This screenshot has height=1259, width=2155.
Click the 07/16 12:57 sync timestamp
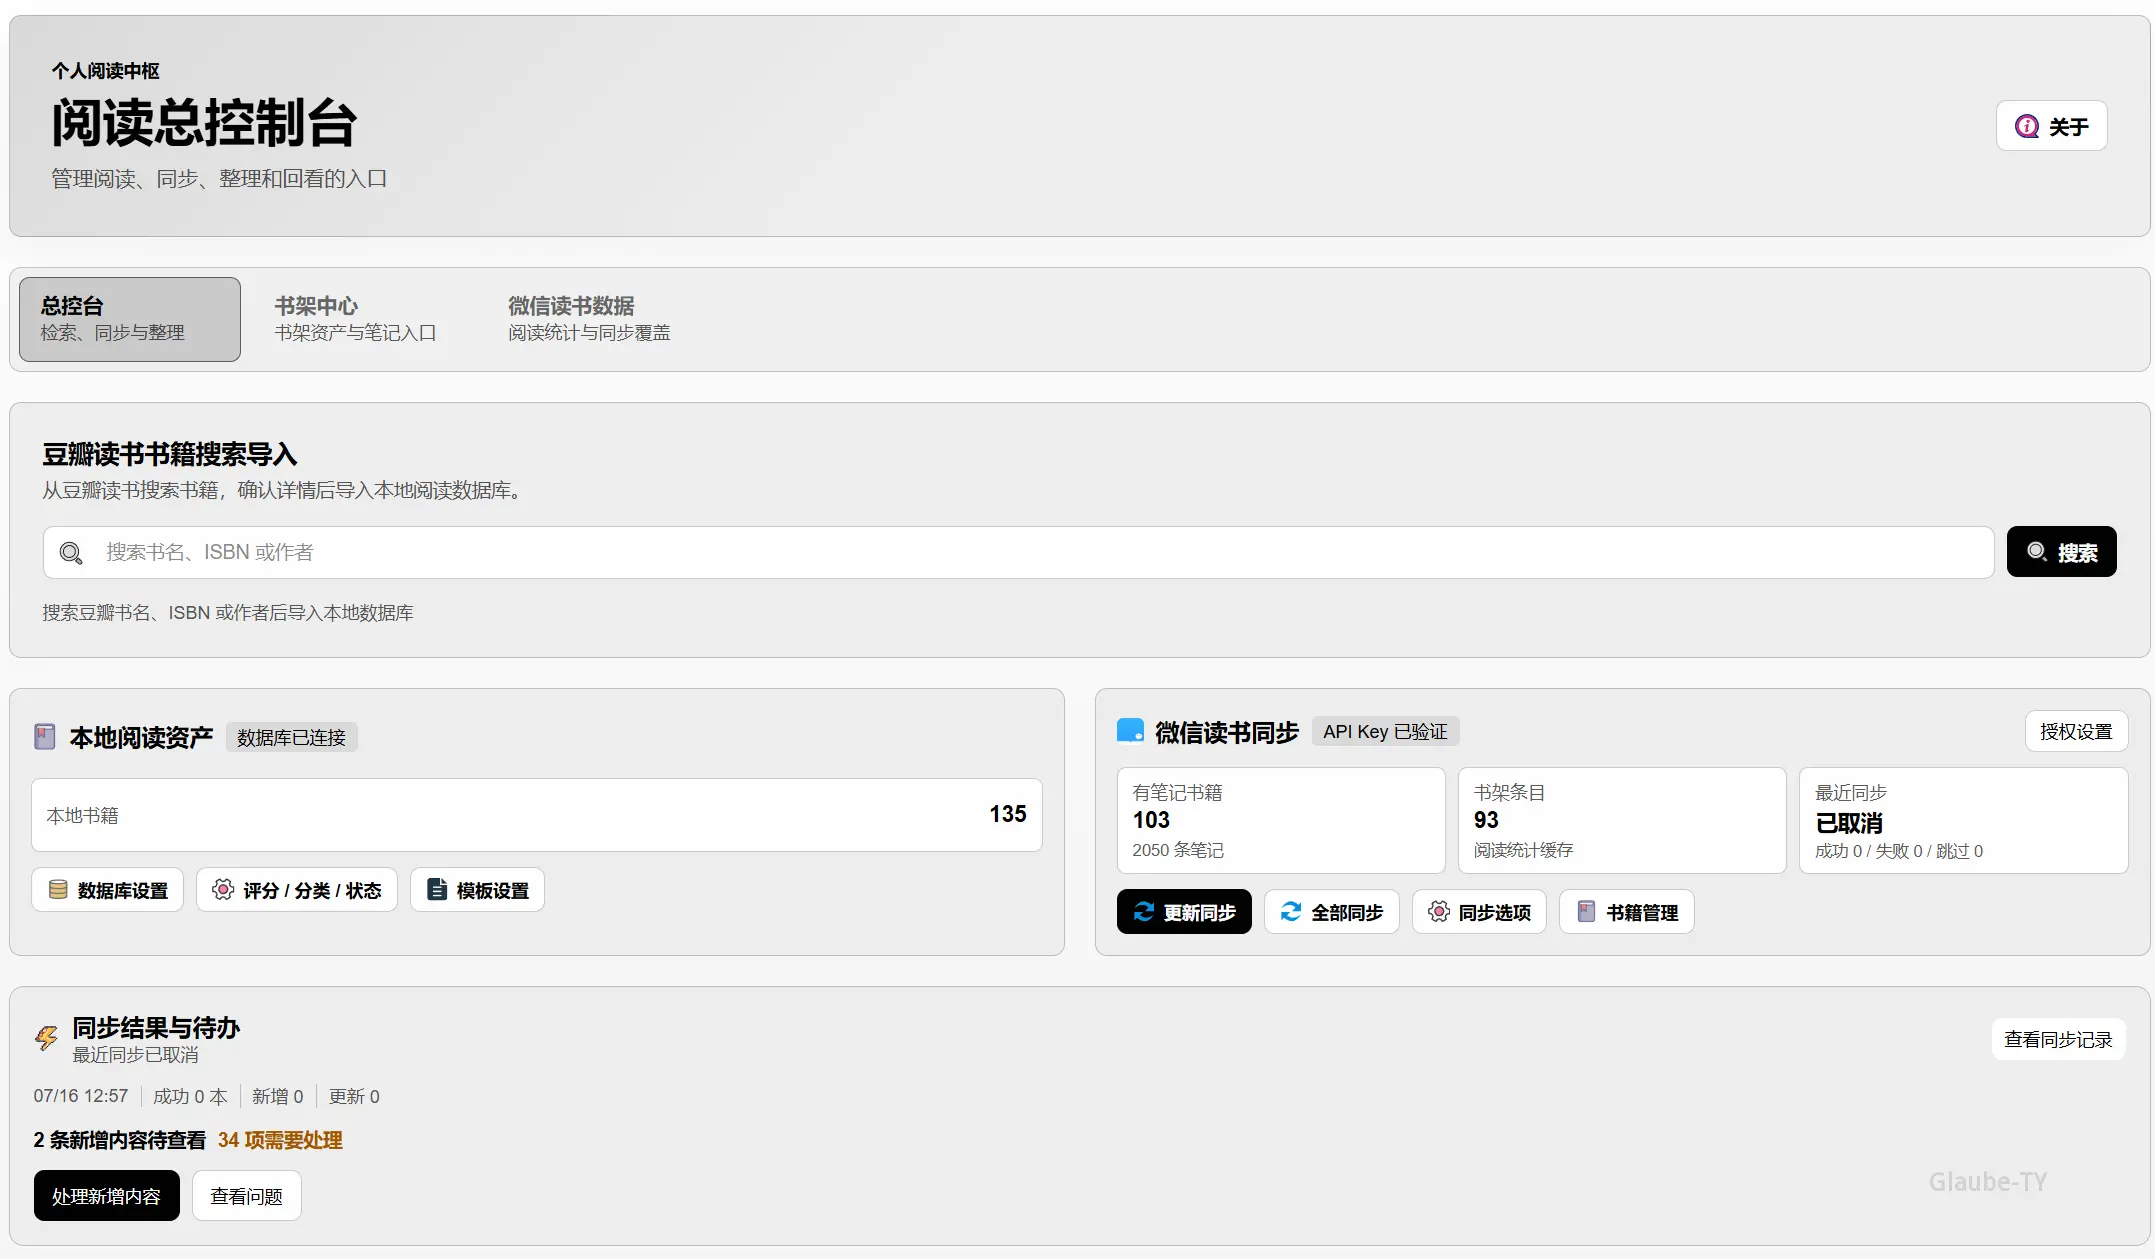coord(81,1096)
